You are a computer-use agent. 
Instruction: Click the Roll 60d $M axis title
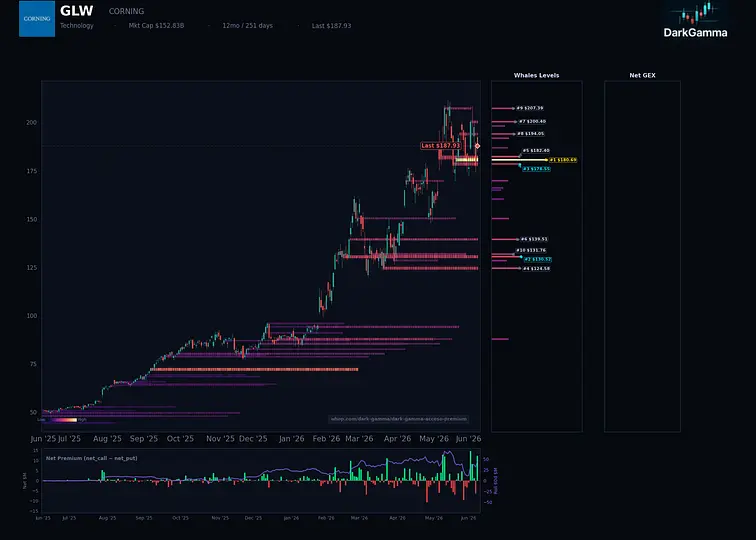click(496, 481)
